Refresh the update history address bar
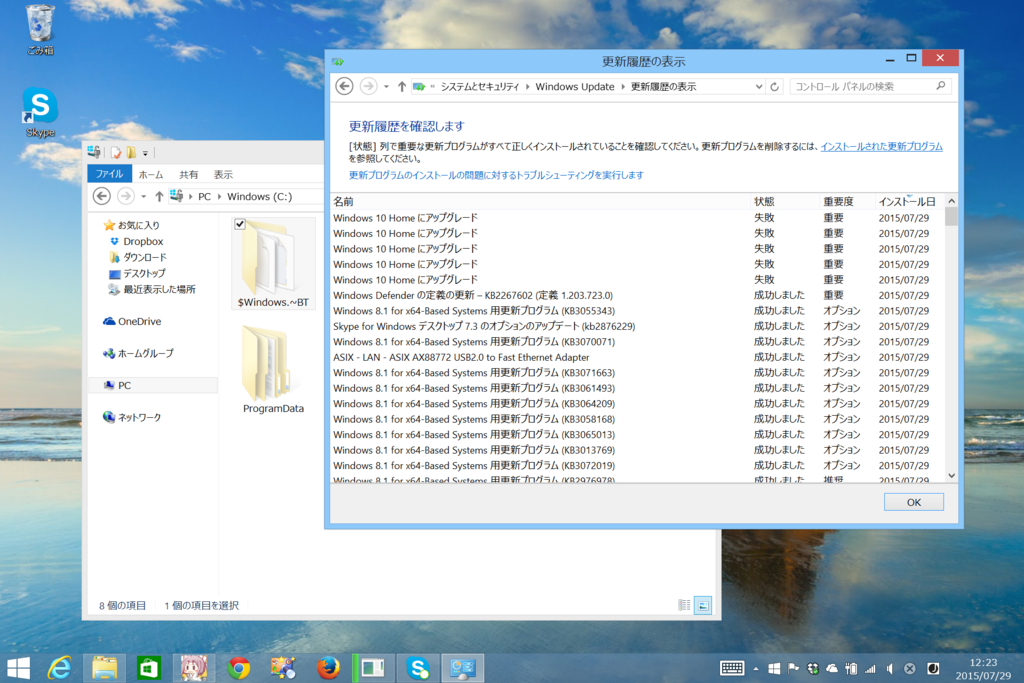1024x683 pixels. (775, 86)
